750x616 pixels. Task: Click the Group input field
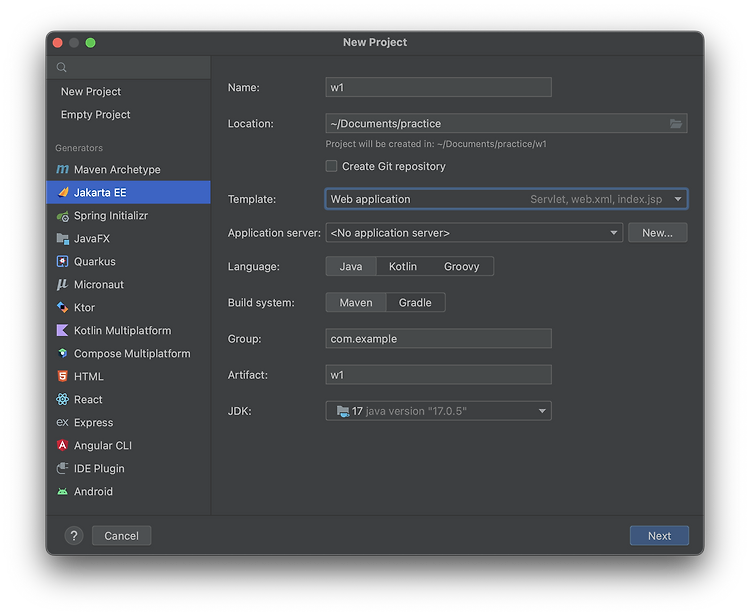click(439, 339)
